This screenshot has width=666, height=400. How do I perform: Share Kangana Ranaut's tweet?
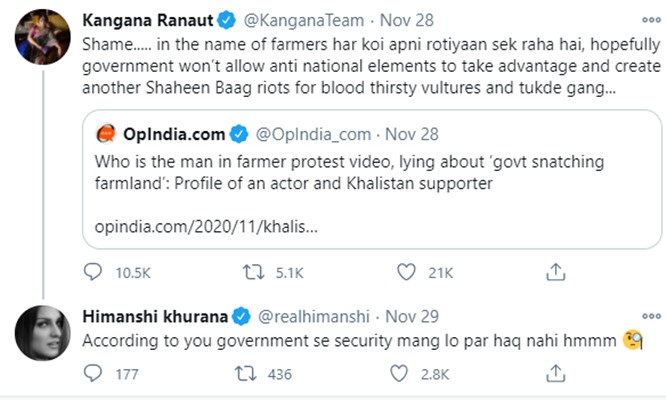point(555,271)
